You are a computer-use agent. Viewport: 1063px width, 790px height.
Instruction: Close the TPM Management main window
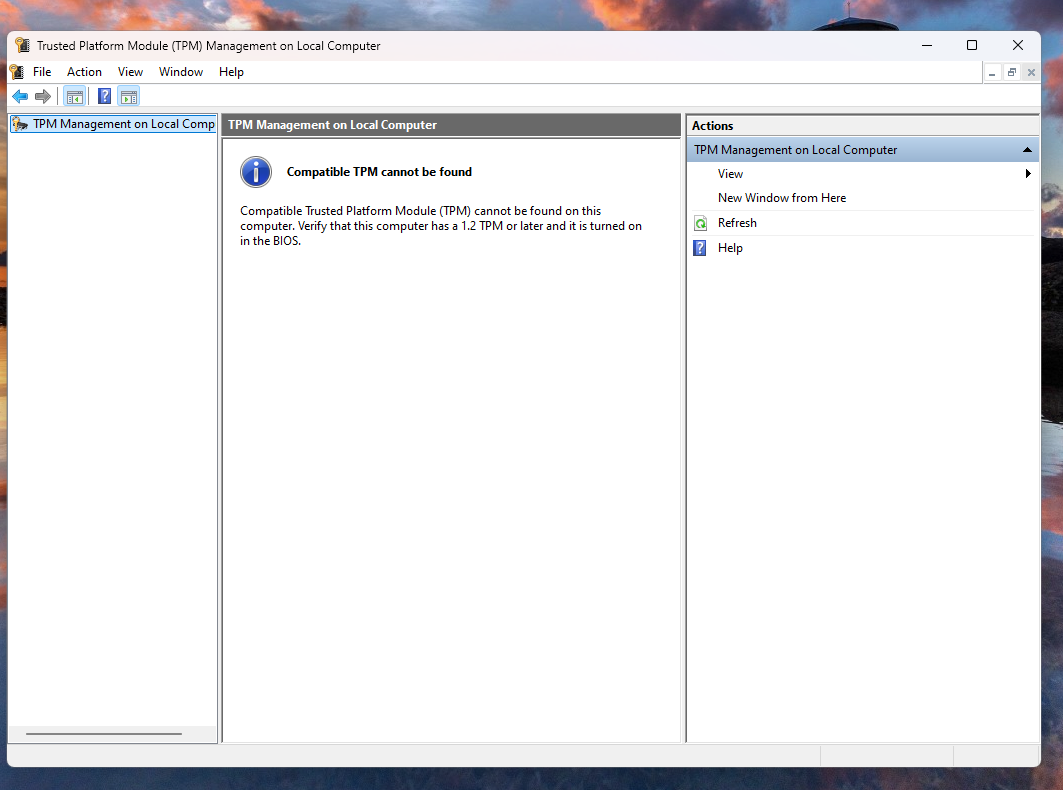point(1018,45)
